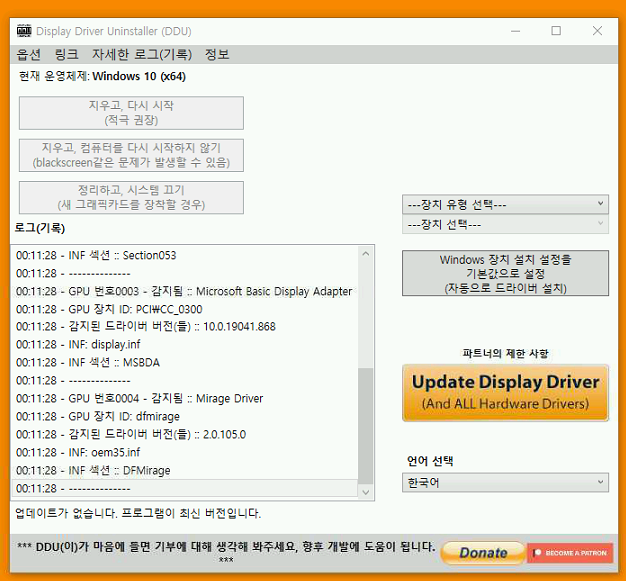
Task: Open the 옵션 menu
Action: pyautogui.click(x=28, y=54)
